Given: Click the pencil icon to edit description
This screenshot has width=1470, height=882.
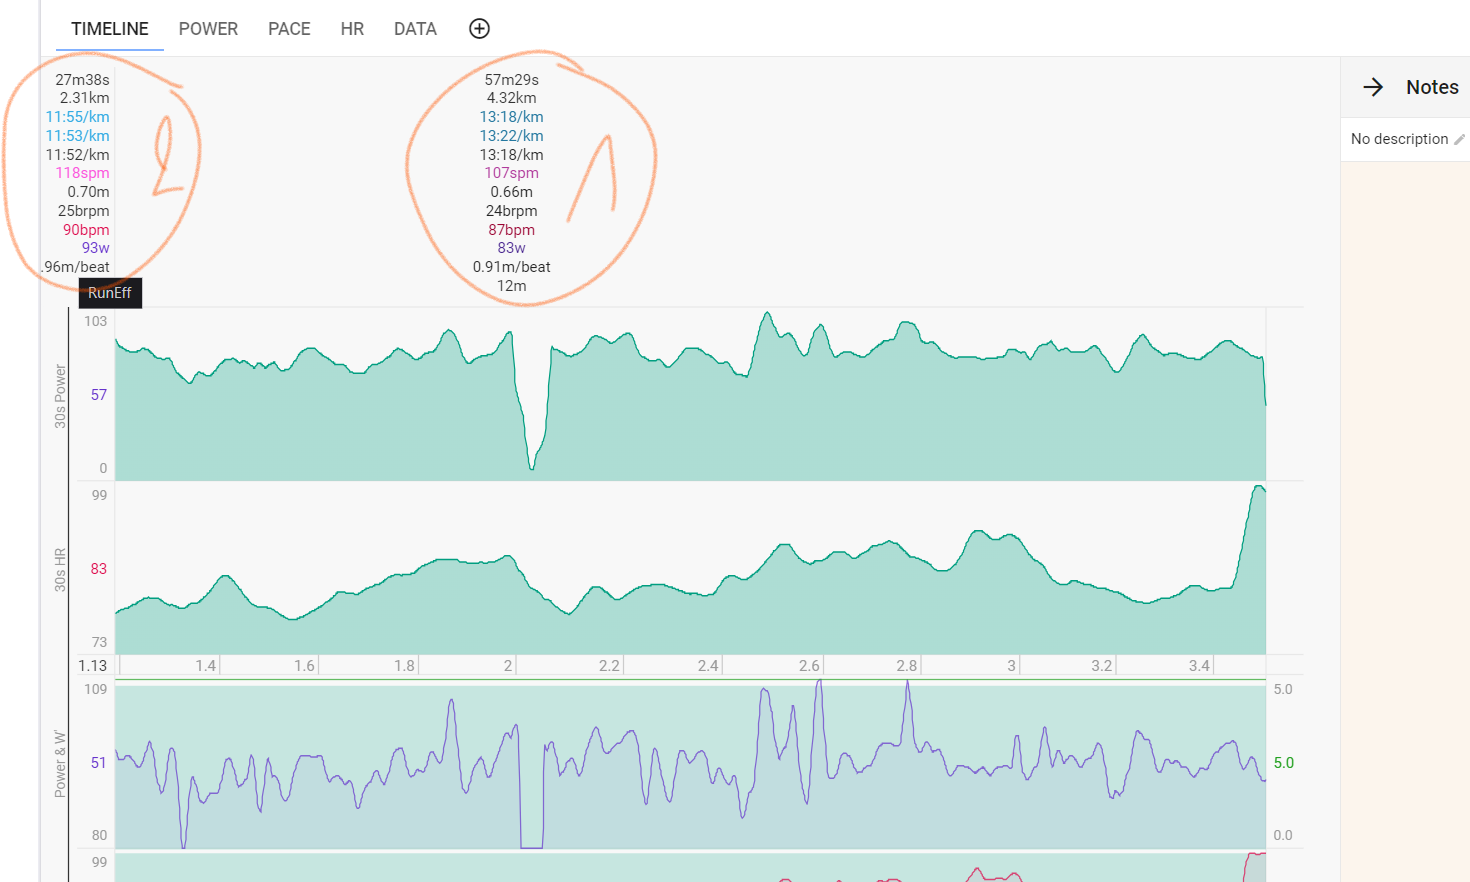Looking at the screenshot, I should [1459, 140].
